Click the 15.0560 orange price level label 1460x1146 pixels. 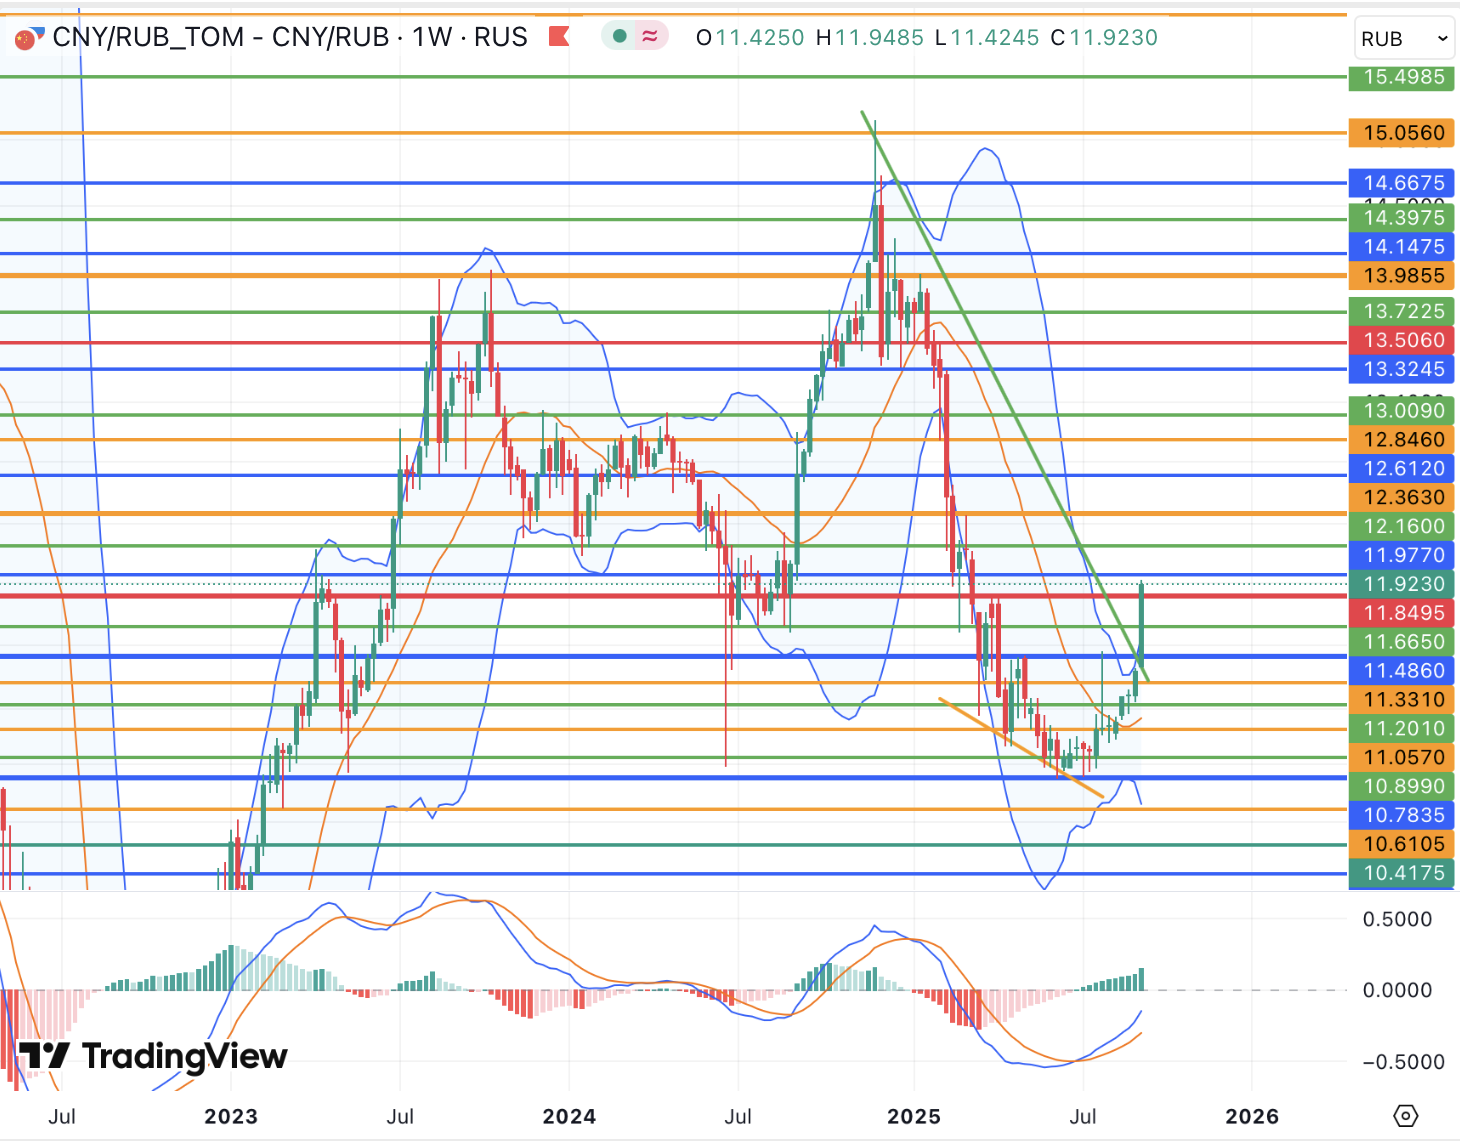coord(1403,133)
